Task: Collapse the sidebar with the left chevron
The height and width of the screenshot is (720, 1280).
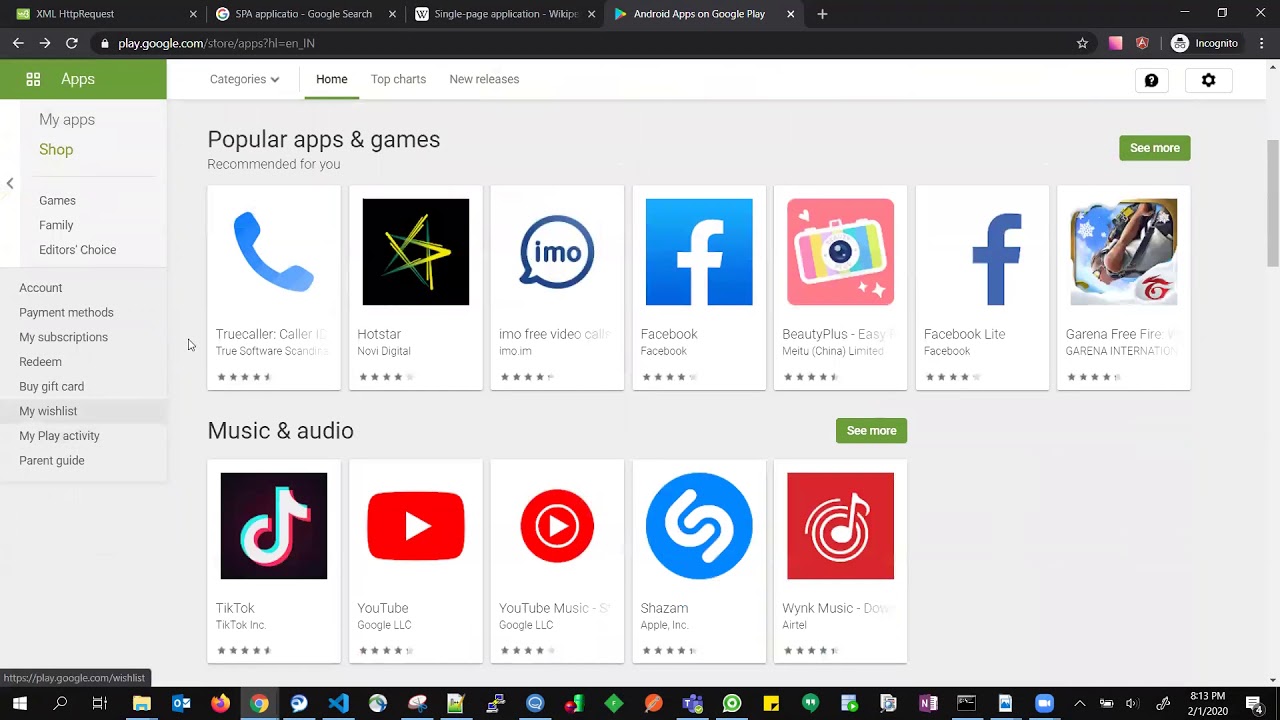Action: [x=10, y=183]
